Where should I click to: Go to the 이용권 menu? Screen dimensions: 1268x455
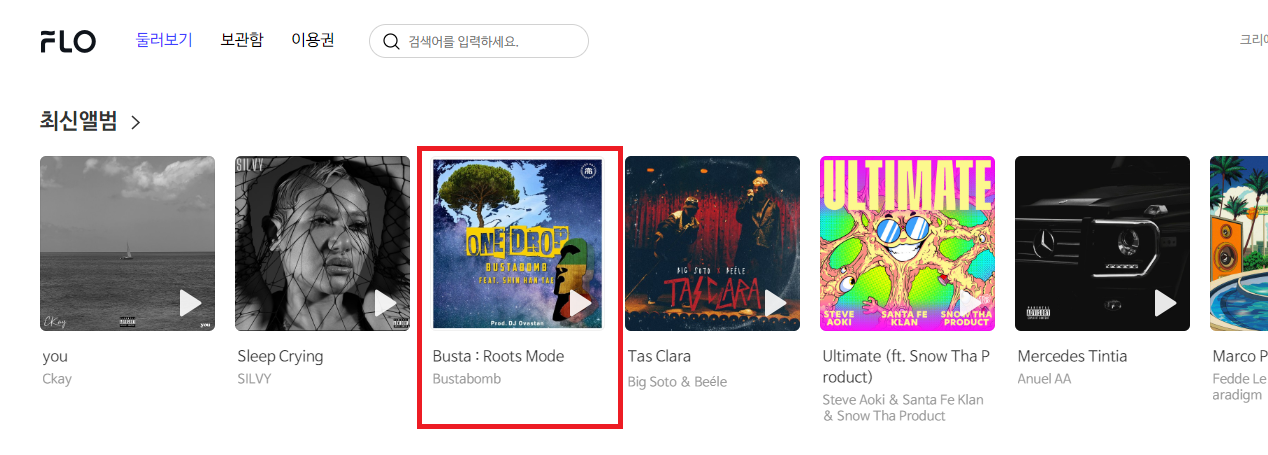[313, 40]
